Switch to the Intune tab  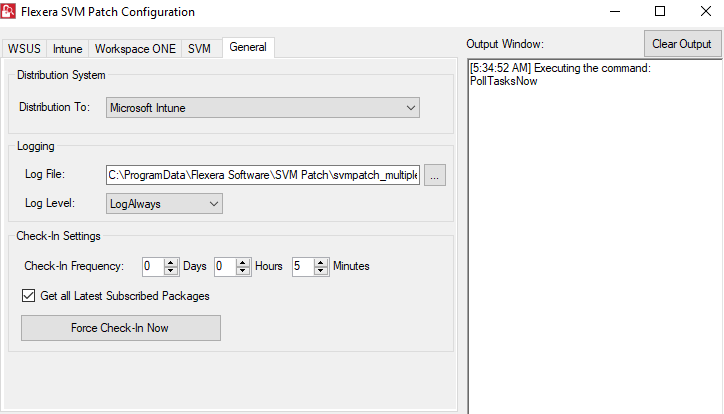(68, 48)
